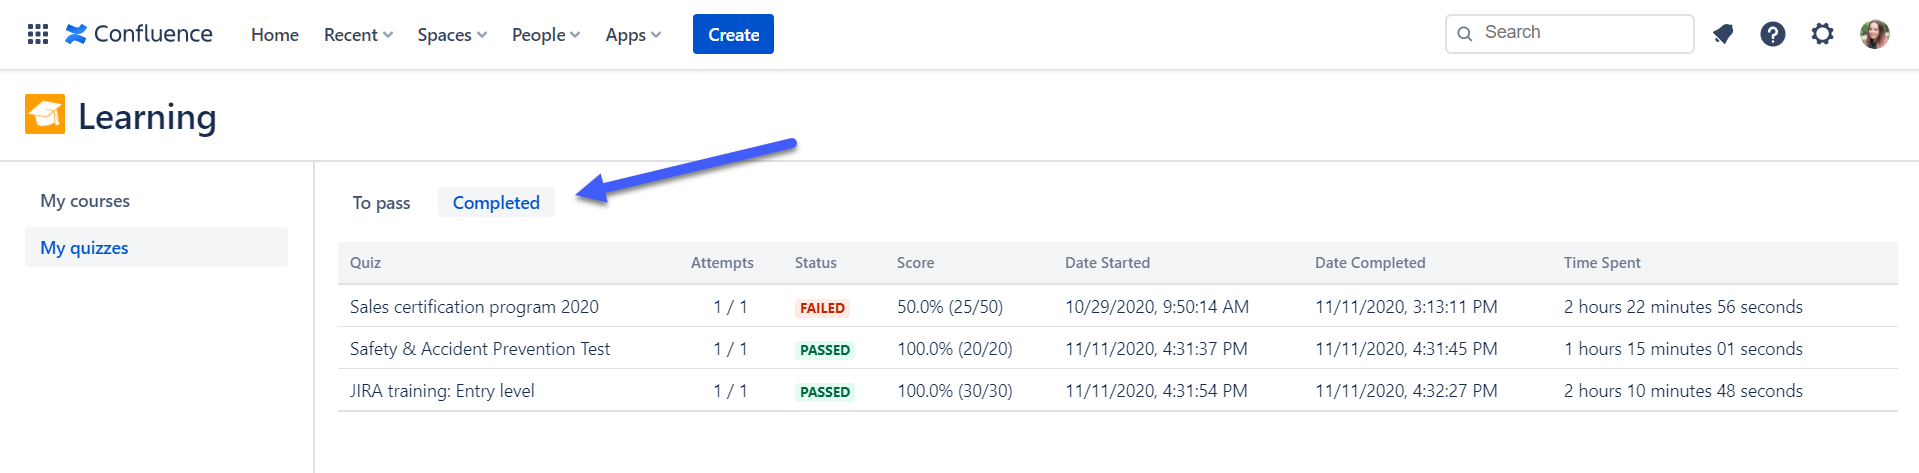Select start date 11/11/2020, 4:31:37 PM
Viewport: 1919px width, 473px height.
pos(1156,349)
